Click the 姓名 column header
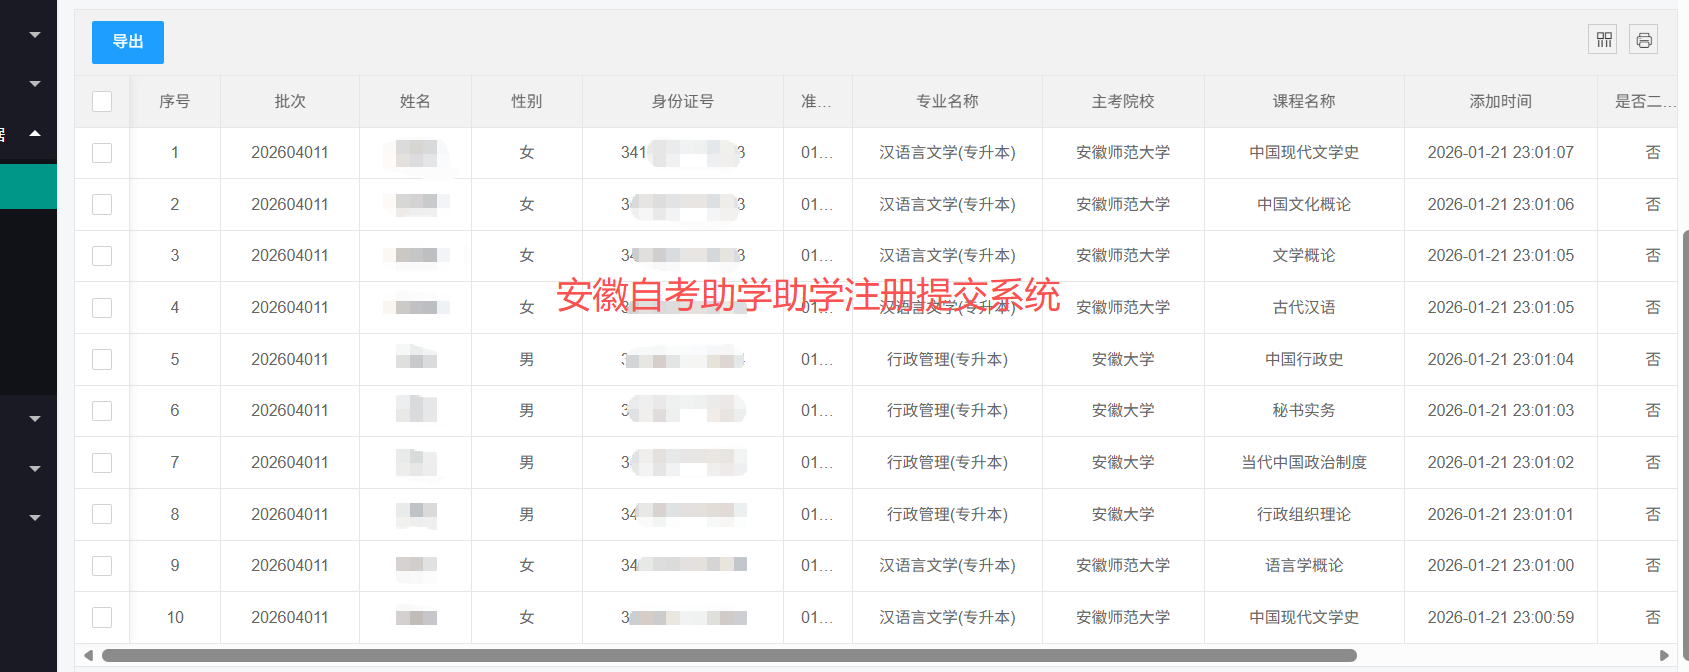This screenshot has width=1689, height=672. point(415,101)
